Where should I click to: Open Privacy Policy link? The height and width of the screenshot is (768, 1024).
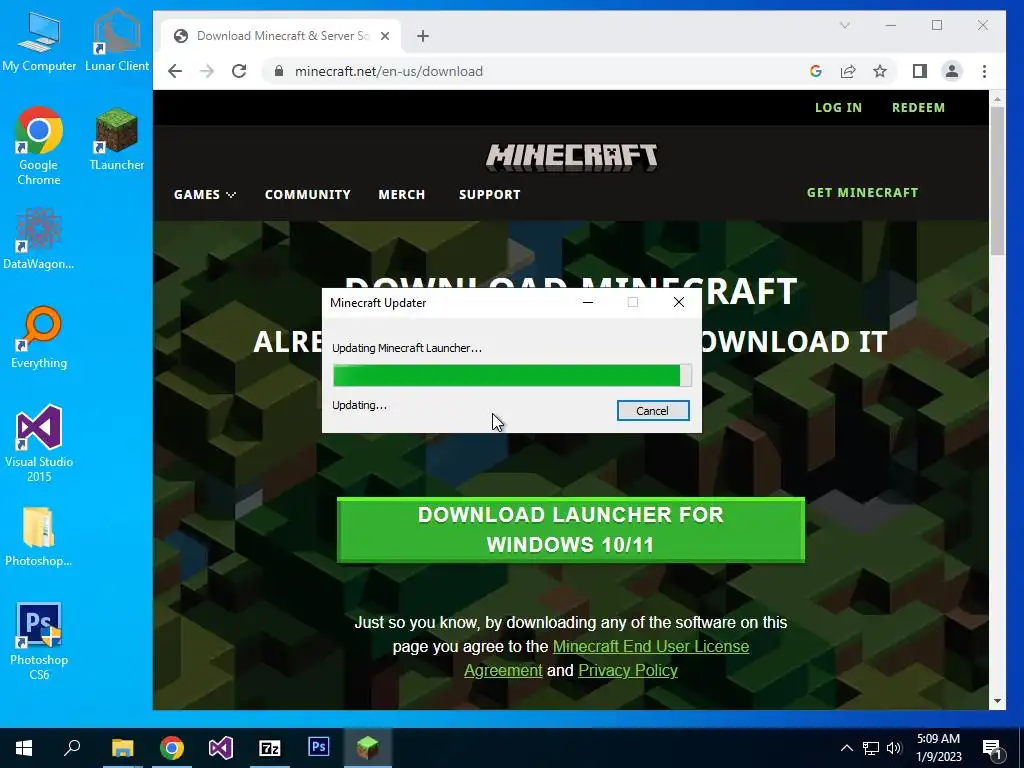pos(628,671)
